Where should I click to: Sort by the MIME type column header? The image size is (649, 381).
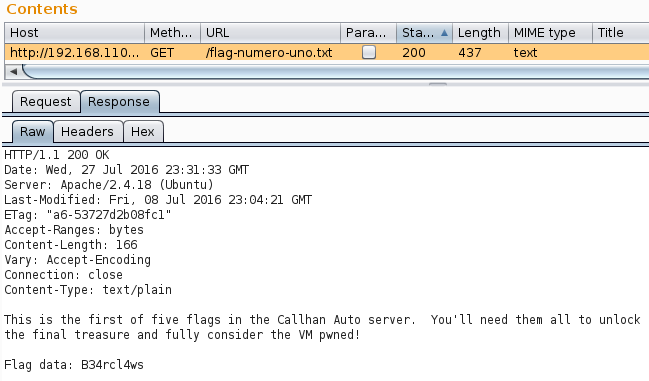(550, 33)
